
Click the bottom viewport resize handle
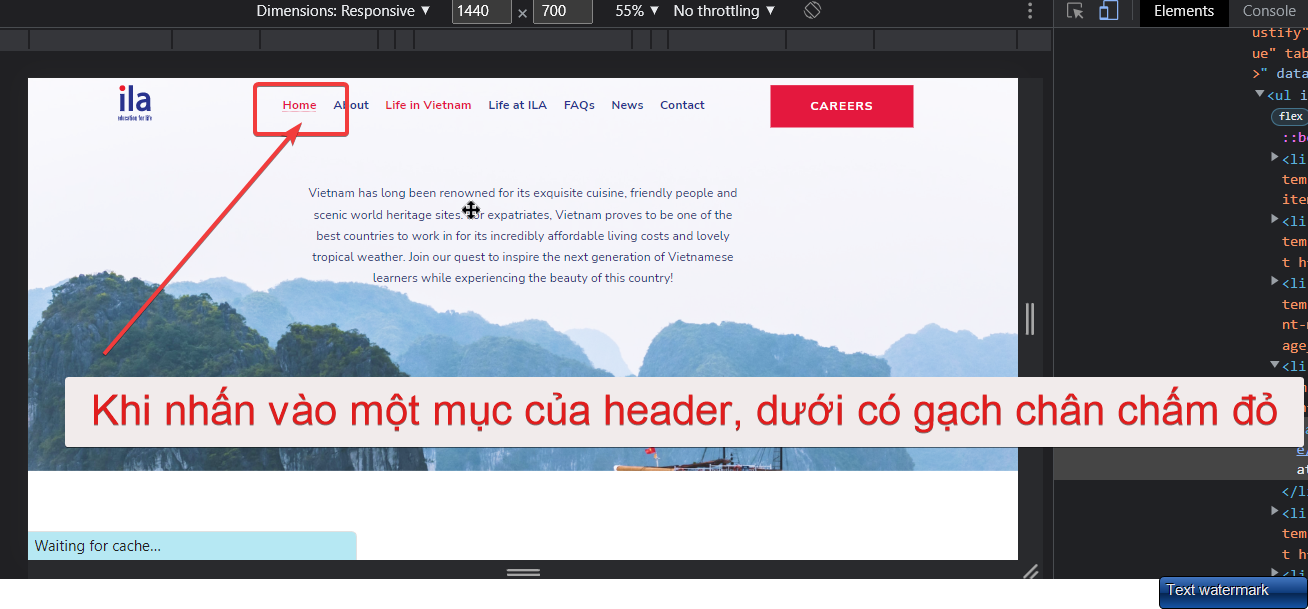(x=523, y=572)
